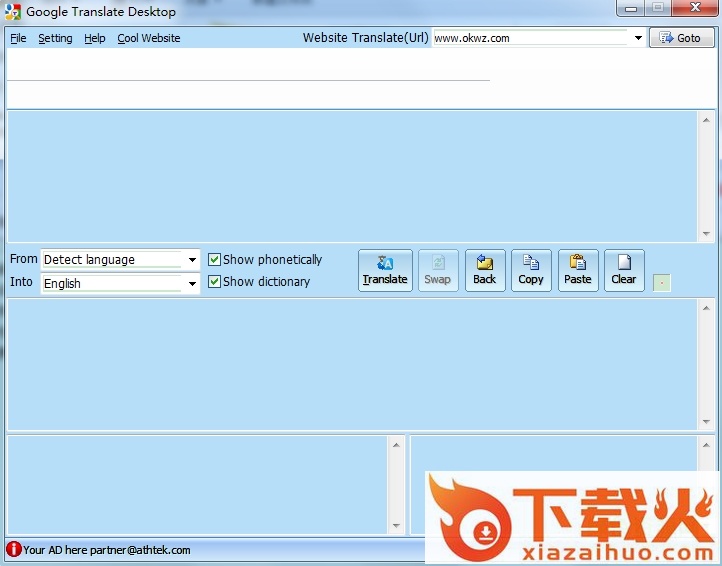The image size is (722, 566).
Task: Open the Into language dropdown
Action: point(192,284)
